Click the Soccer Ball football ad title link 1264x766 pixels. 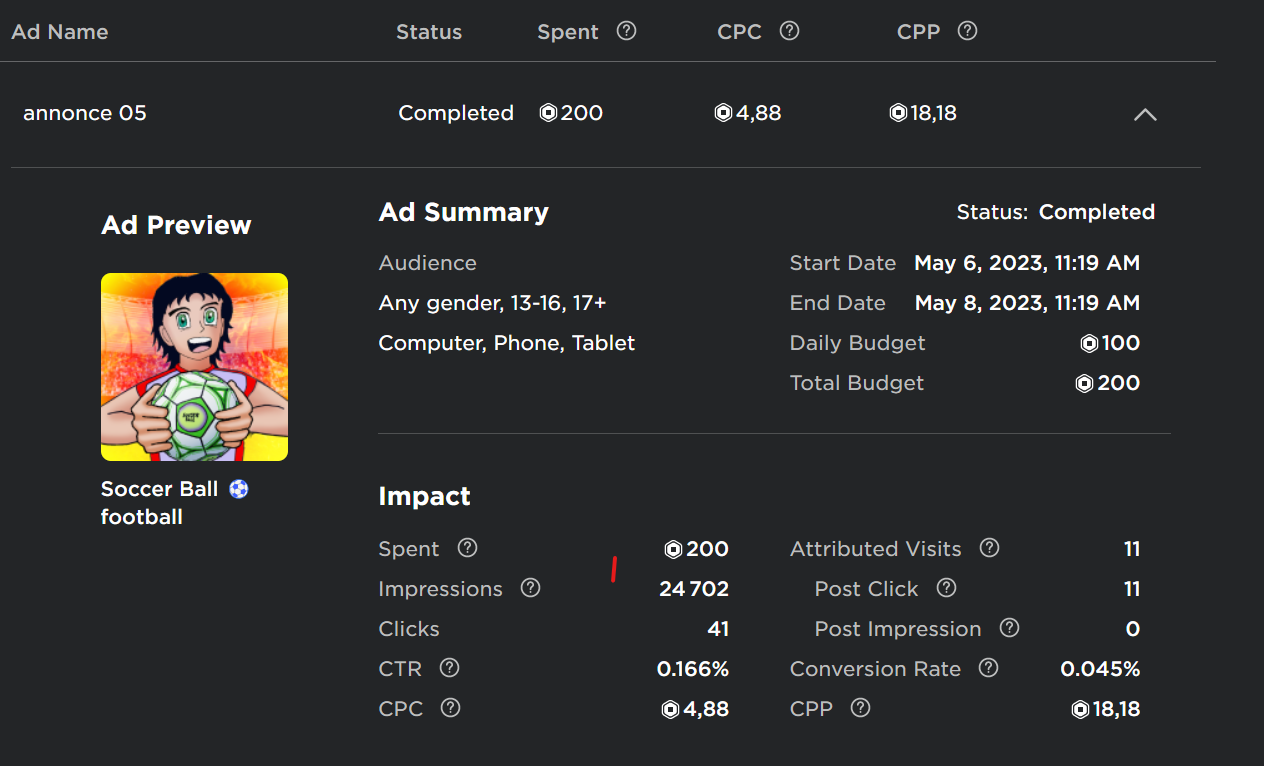[159, 489]
